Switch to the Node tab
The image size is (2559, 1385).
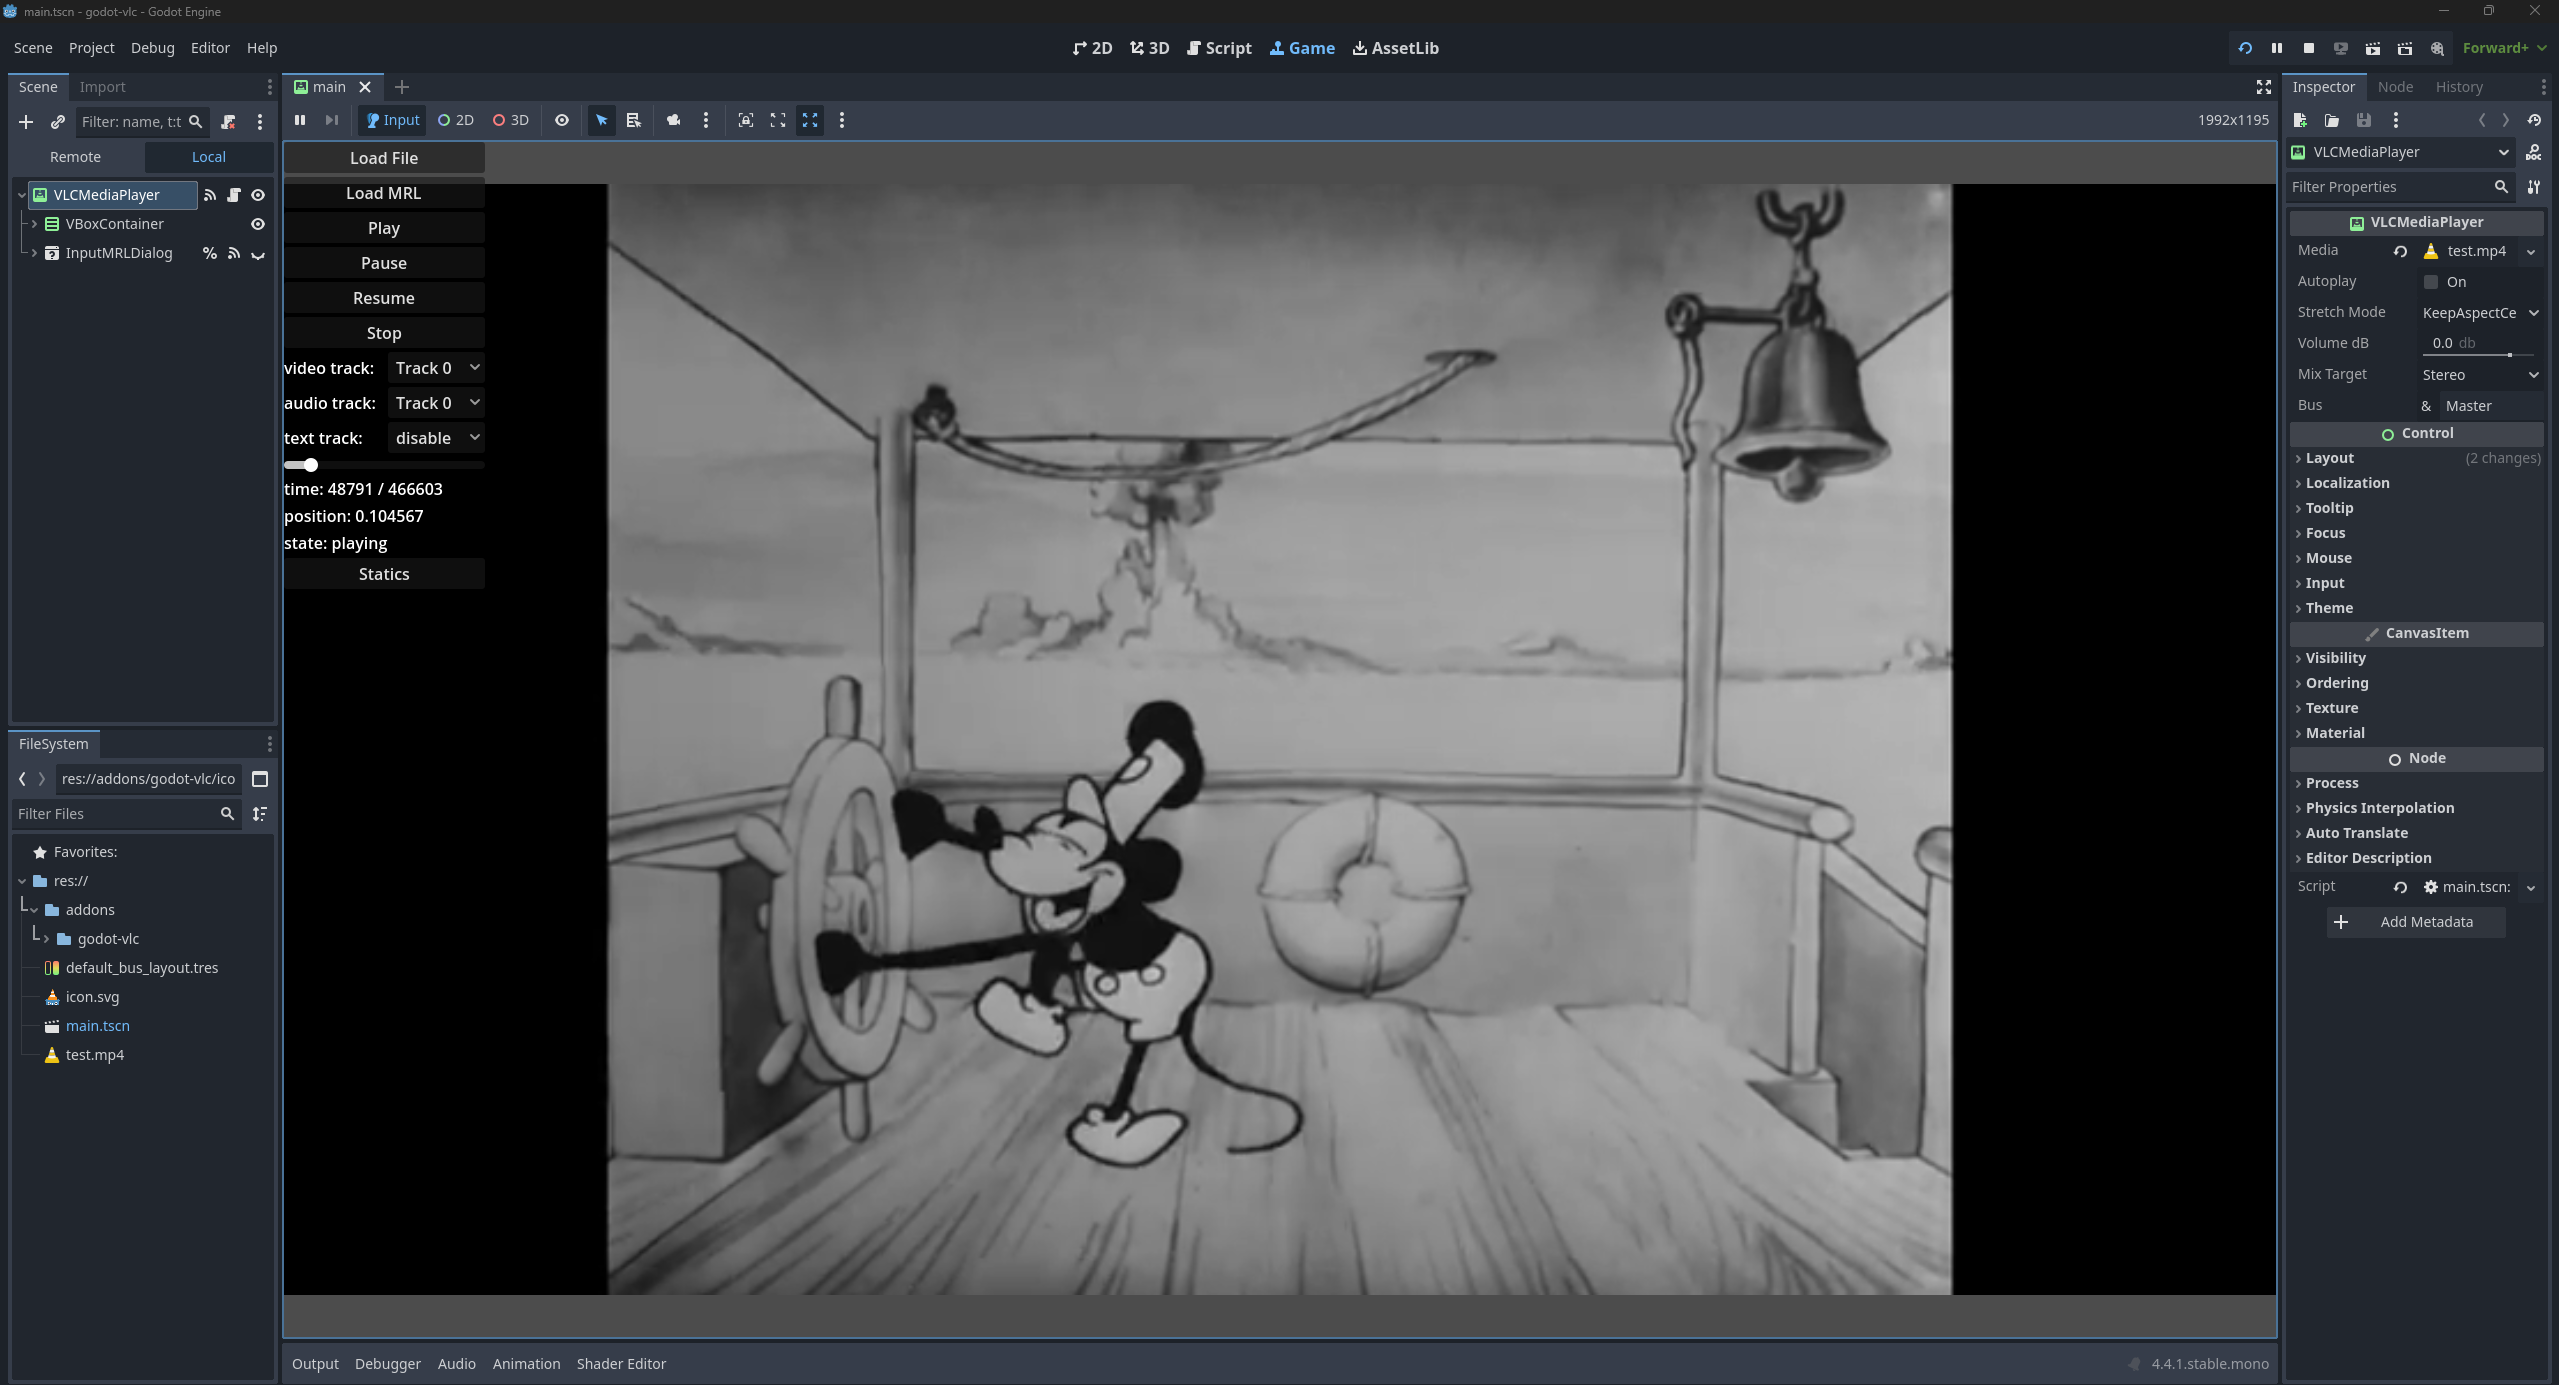[2395, 87]
